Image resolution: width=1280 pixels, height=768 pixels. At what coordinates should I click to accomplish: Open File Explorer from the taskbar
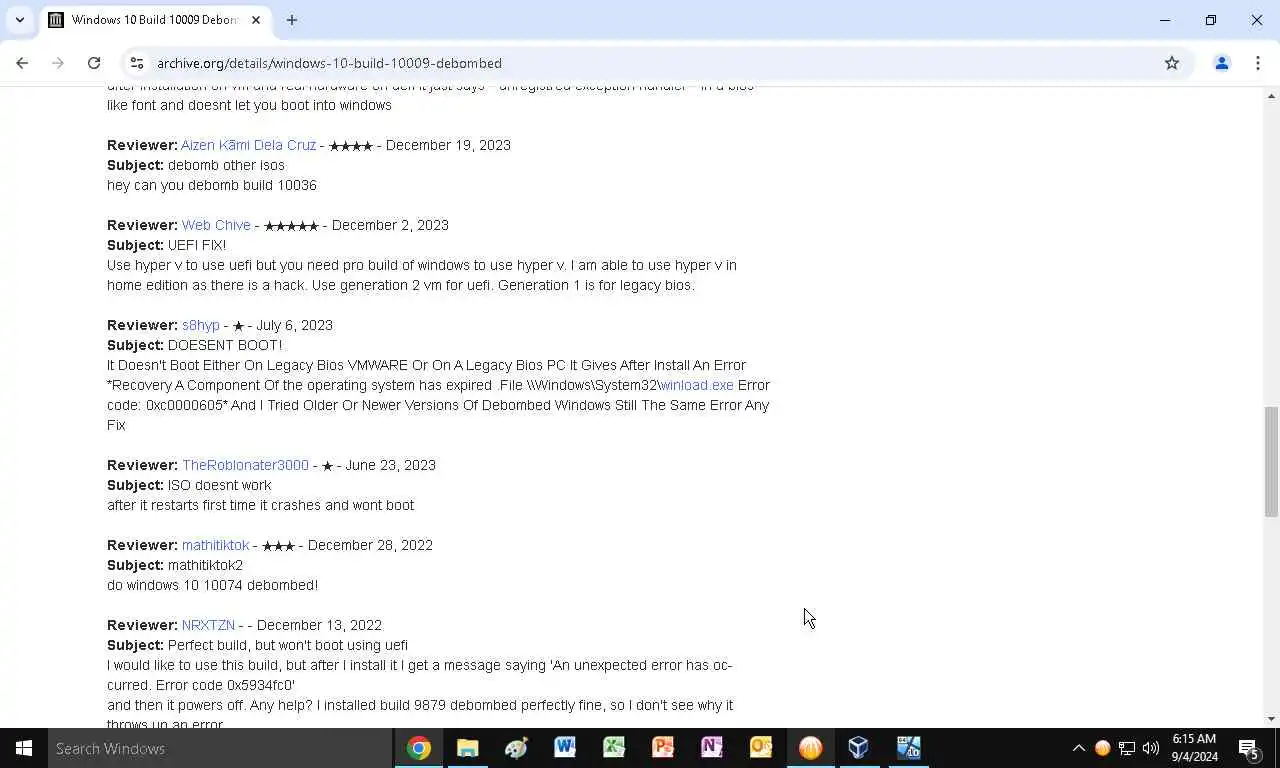click(468, 748)
